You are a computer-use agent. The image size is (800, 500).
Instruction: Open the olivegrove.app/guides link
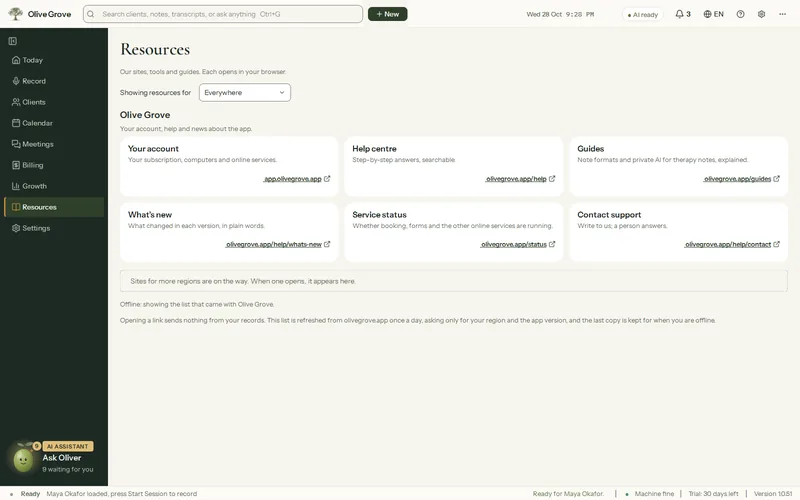click(737, 179)
